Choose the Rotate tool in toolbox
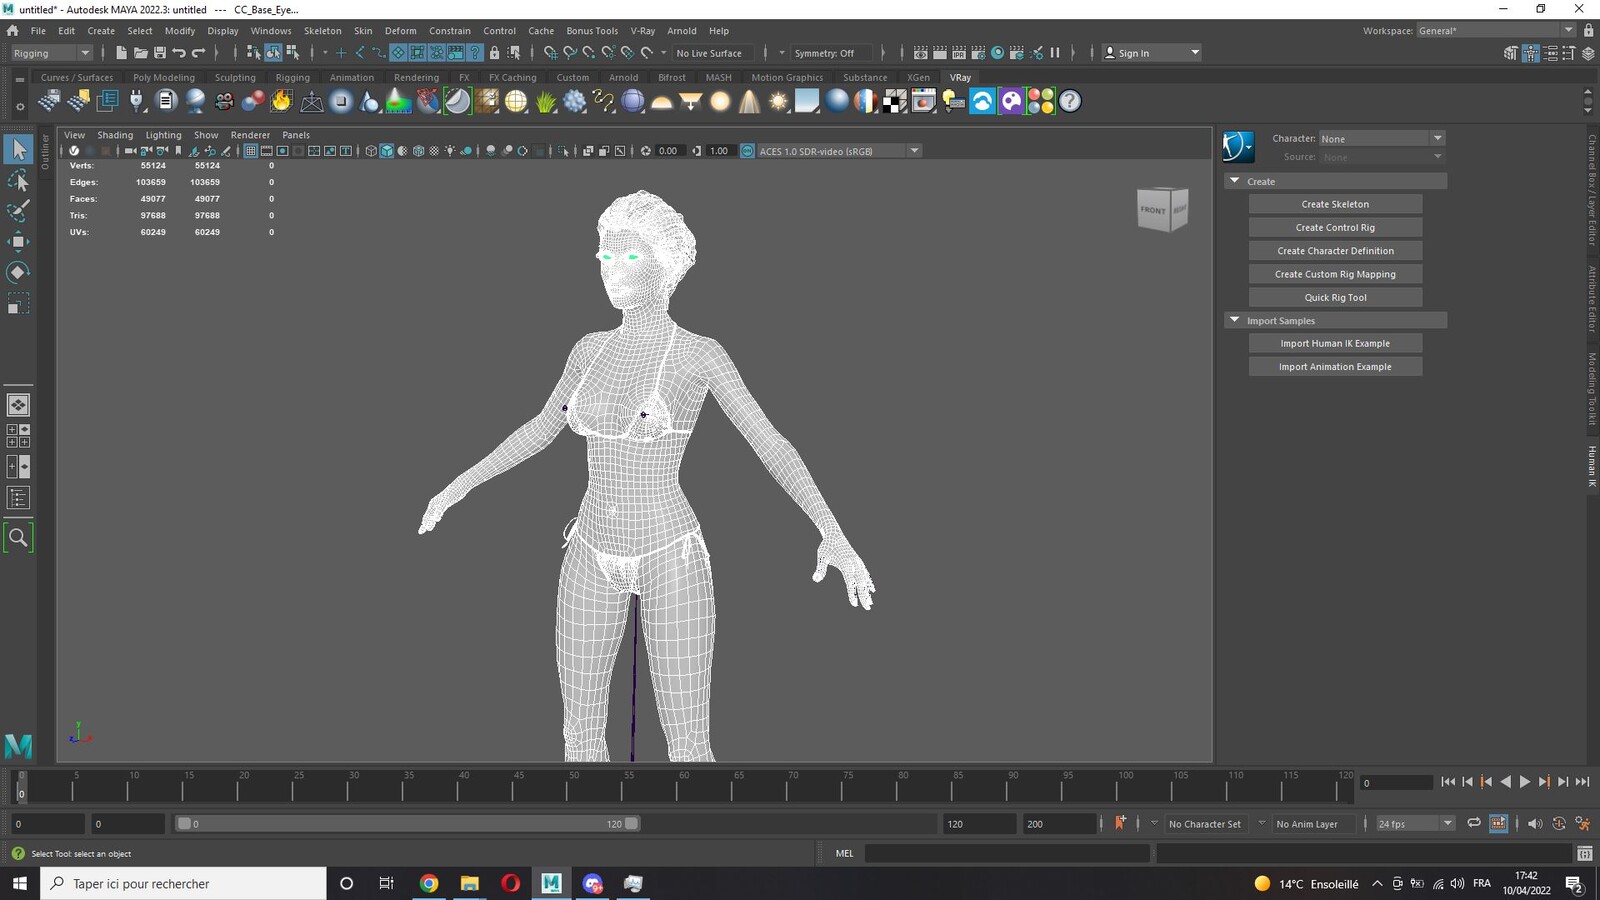The width and height of the screenshot is (1600, 900). (18, 272)
